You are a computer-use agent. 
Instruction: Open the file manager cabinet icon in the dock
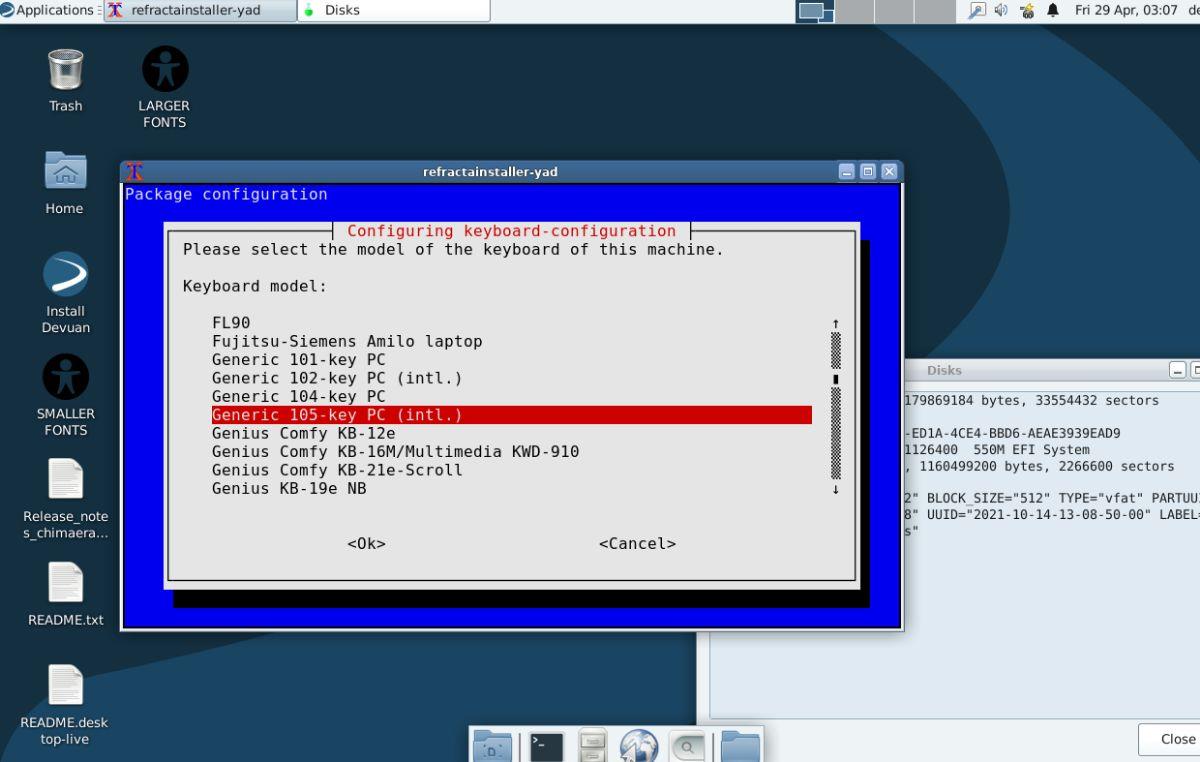591,745
